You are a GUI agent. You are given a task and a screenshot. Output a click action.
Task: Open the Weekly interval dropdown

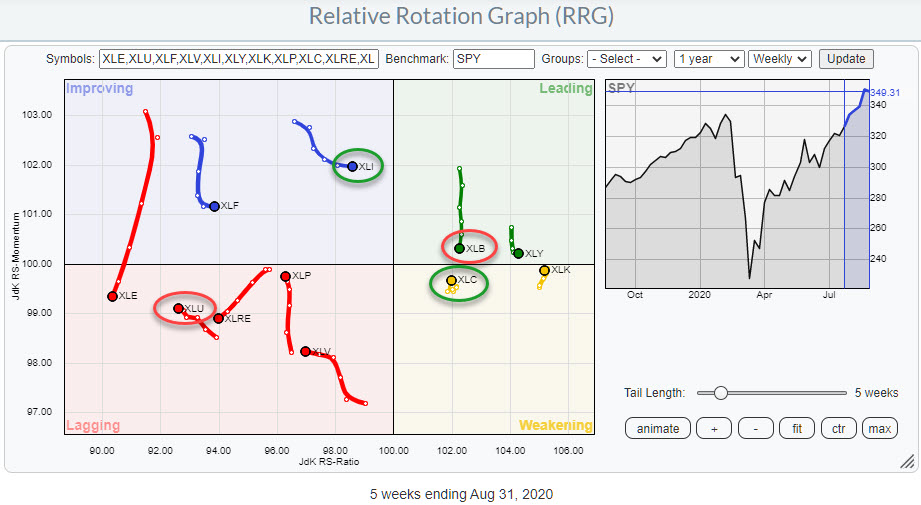click(781, 59)
